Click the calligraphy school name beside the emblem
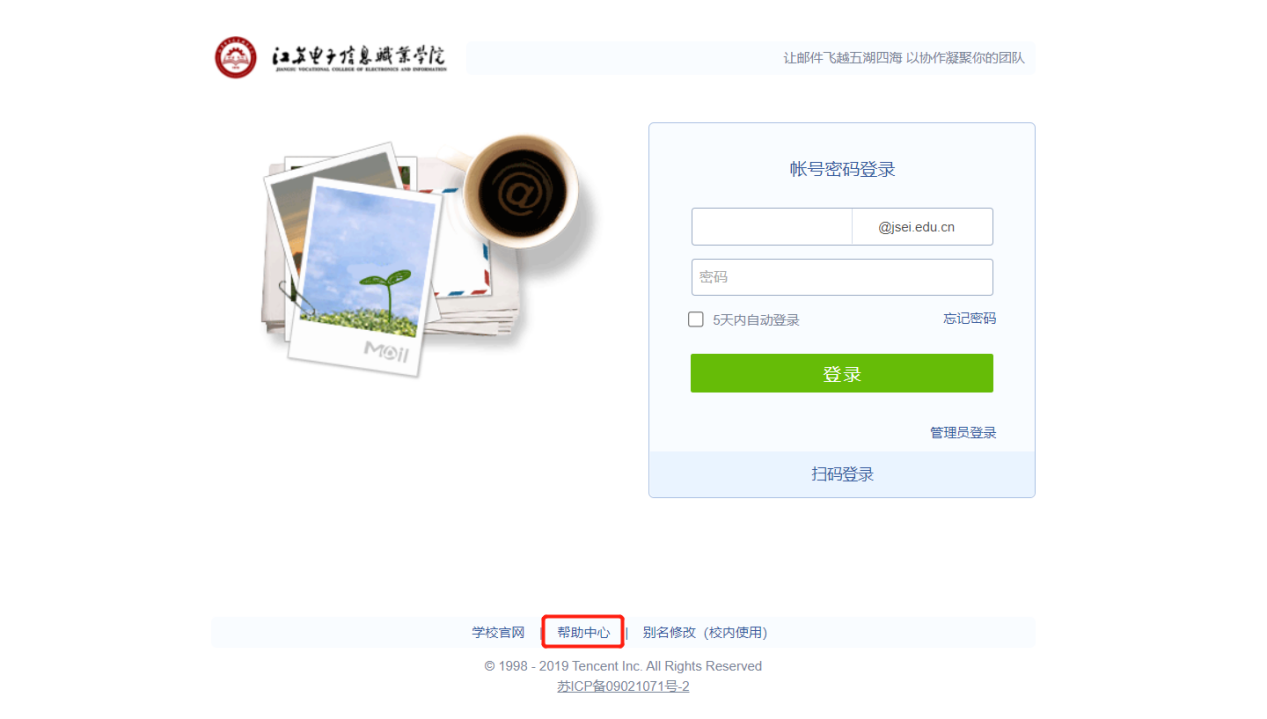The width and height of the screenshot is (1267, 719). pyautogui.click(x=359, y=58)
